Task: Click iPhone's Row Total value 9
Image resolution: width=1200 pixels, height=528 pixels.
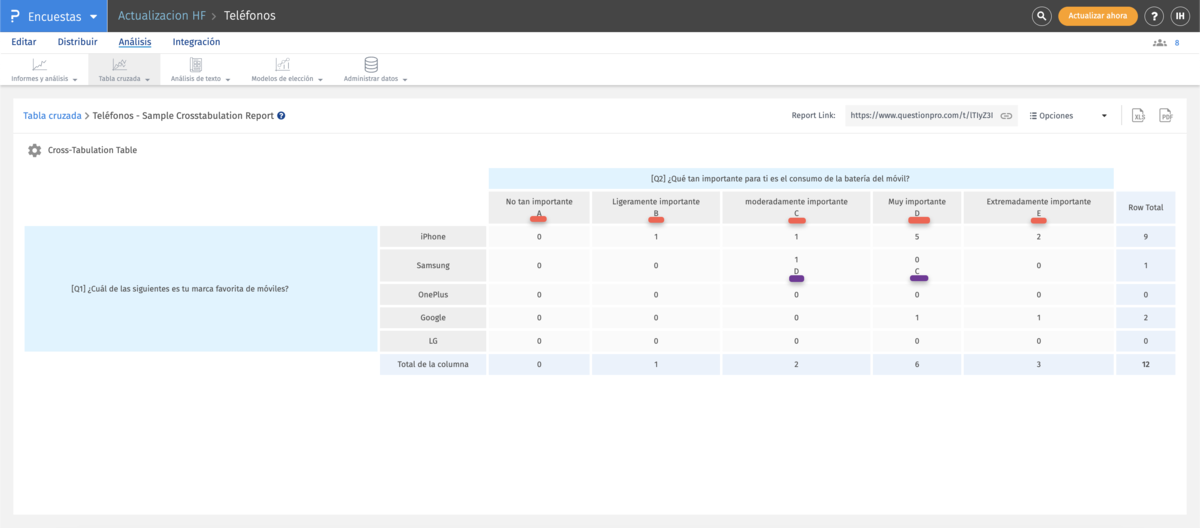Action: click(x=1146, y=237)
